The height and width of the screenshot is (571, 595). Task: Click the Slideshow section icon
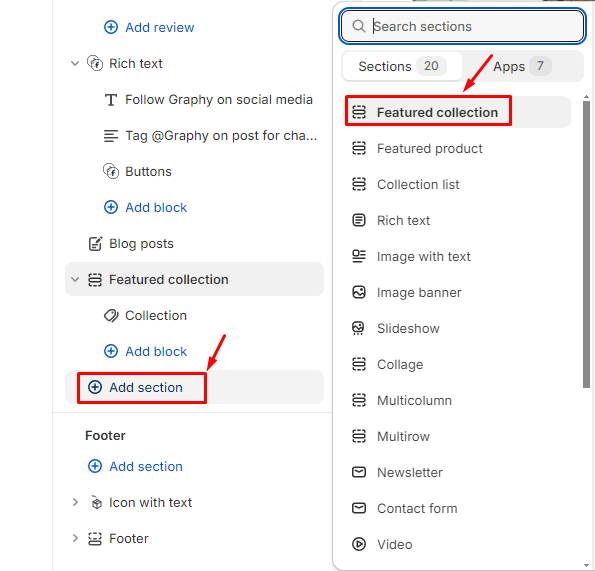pyautogui.click(x=359, y=328)
